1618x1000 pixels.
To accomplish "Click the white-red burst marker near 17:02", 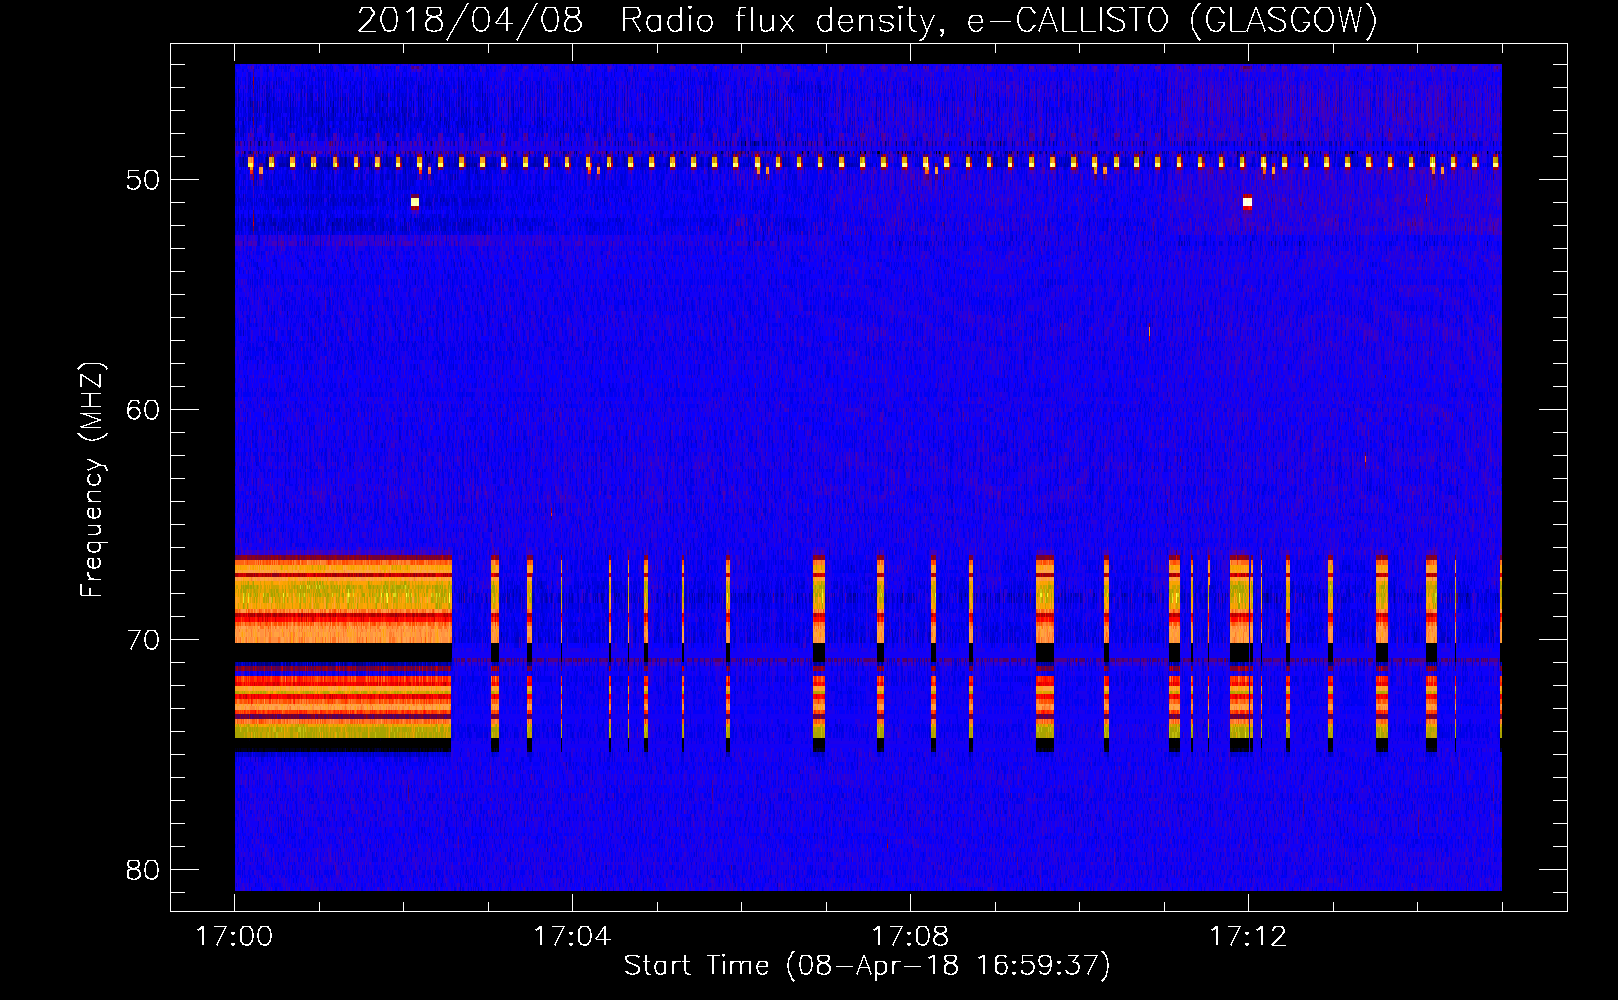I will click(415, 202).
